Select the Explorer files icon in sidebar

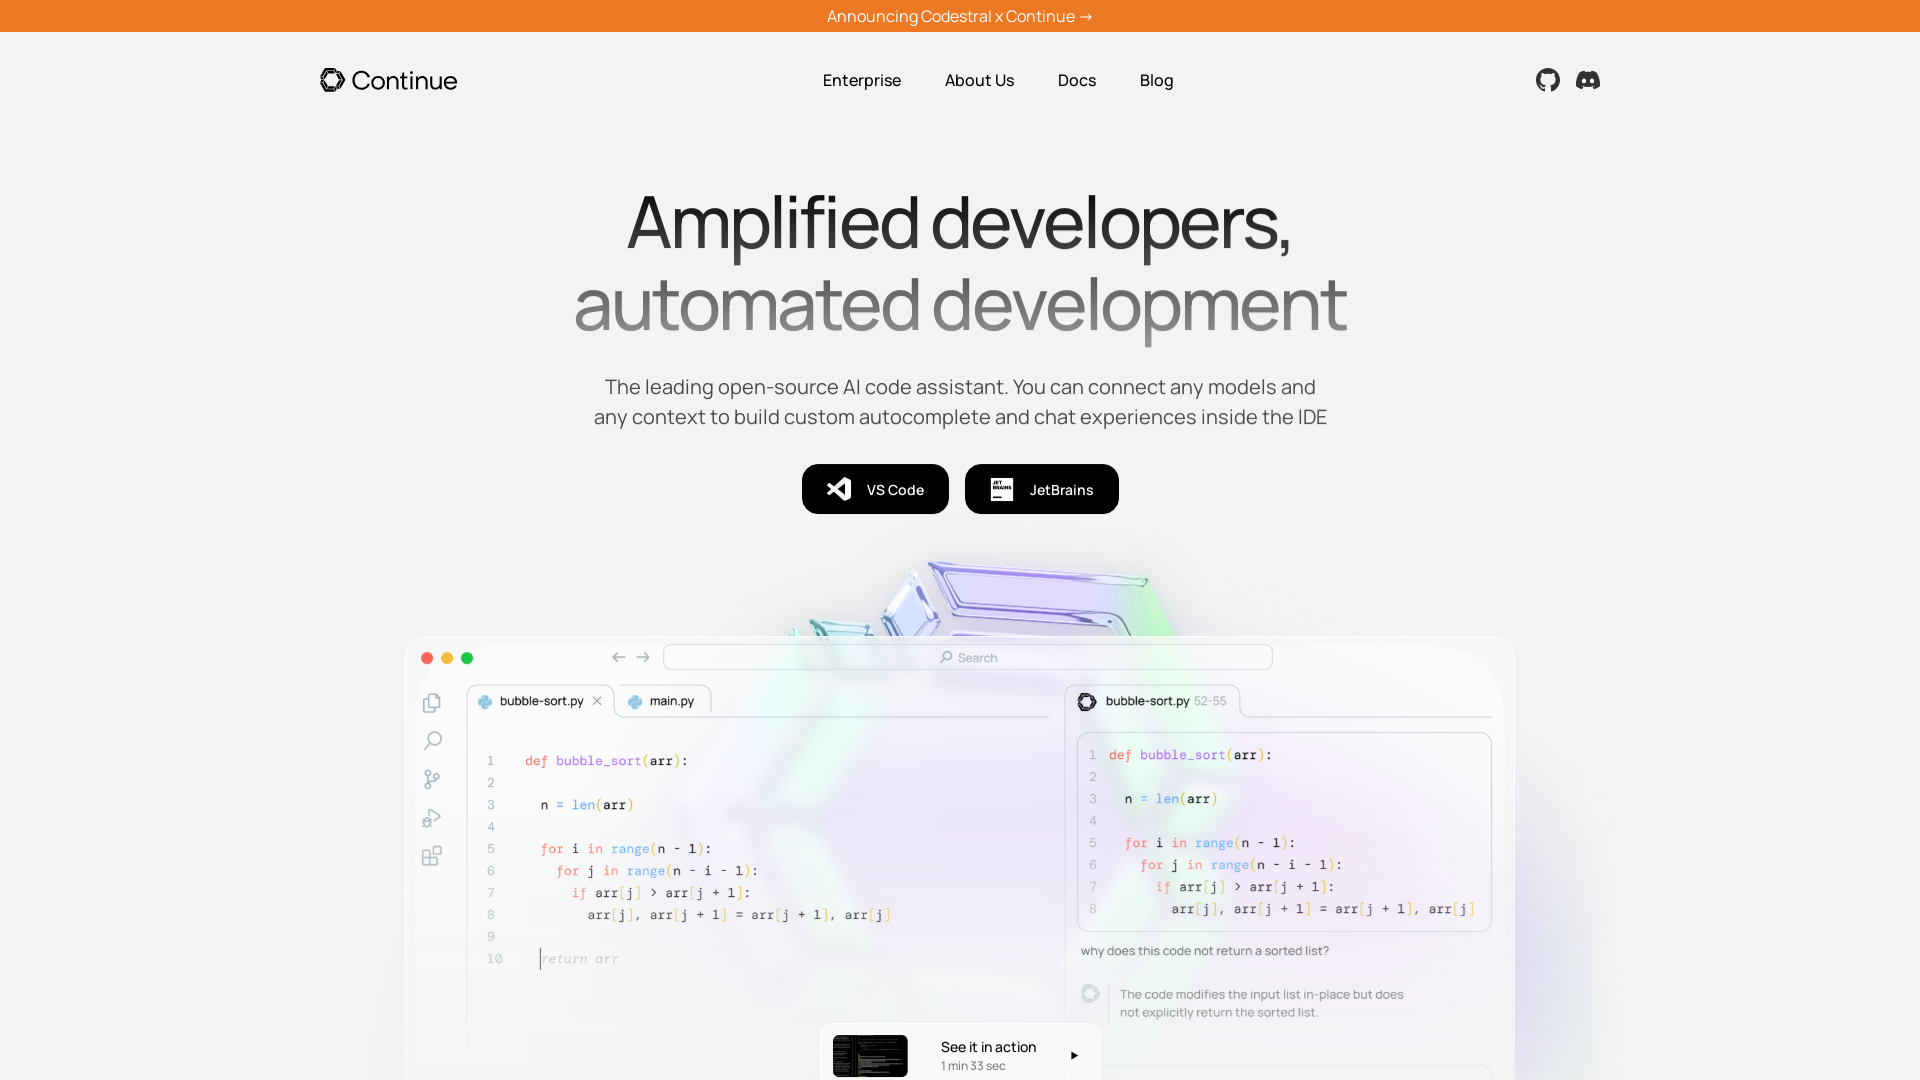pyautogui.click(x=432, y=703)
